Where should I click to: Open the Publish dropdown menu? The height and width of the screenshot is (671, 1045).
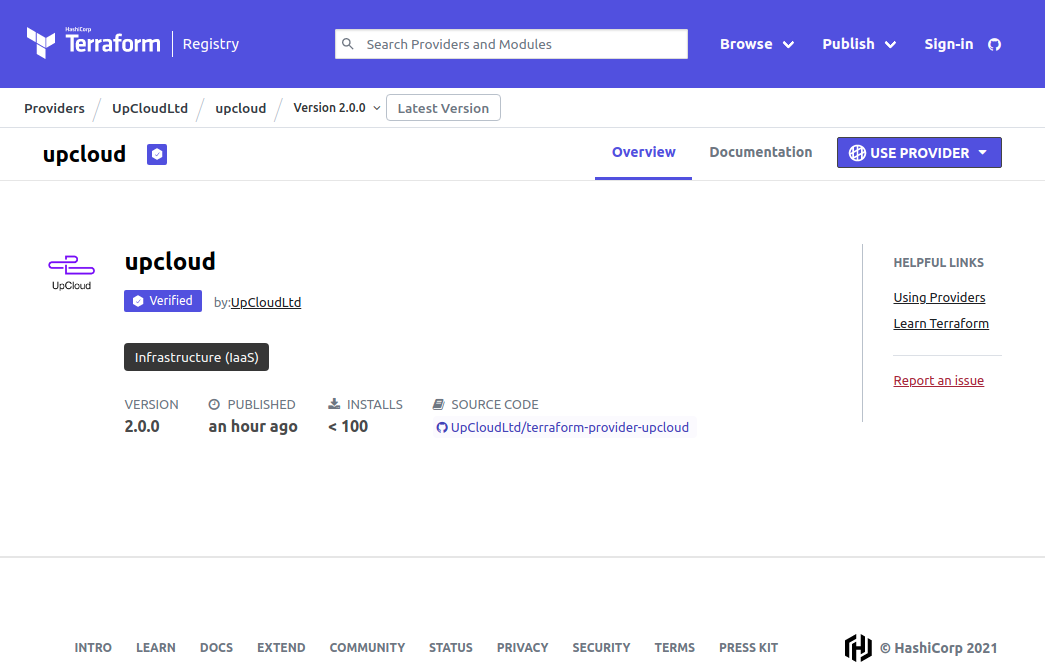858,44
